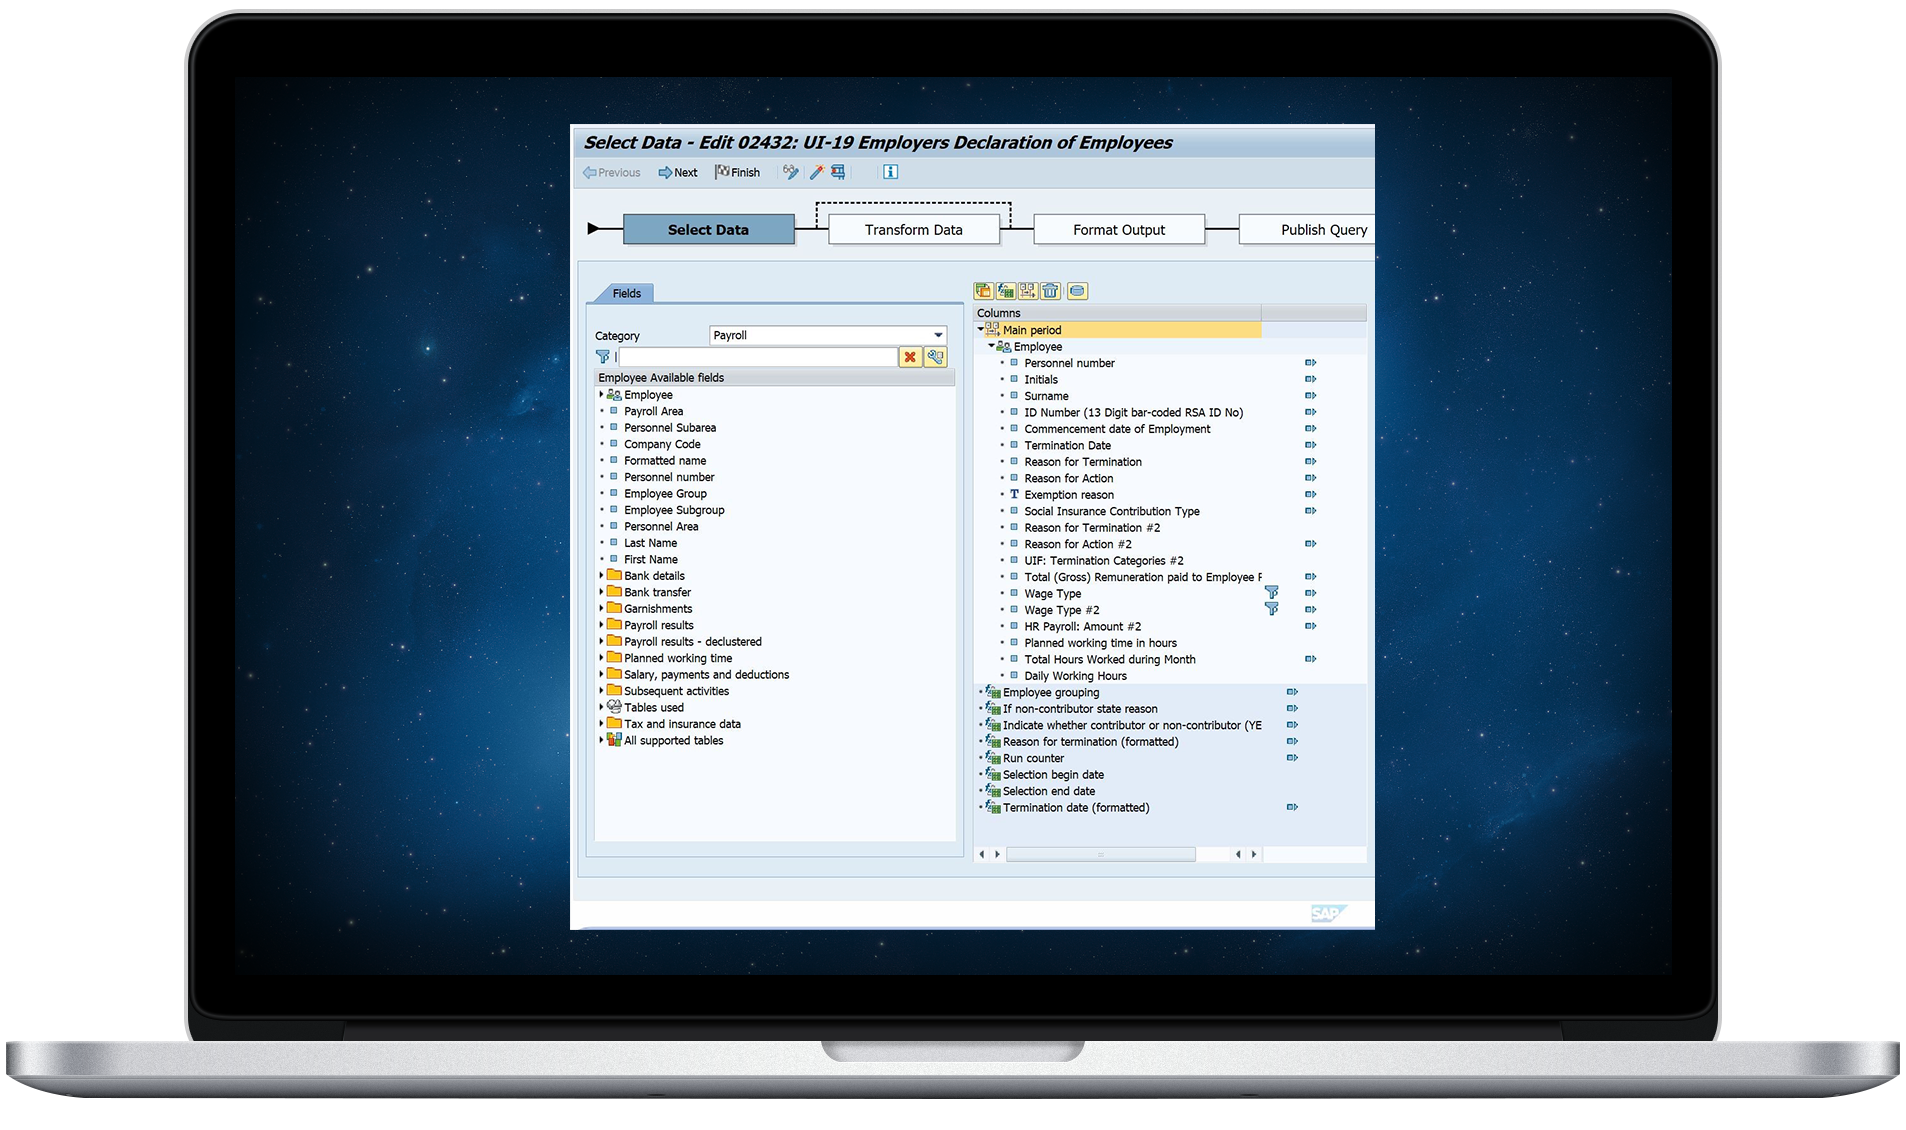Select the Last Name field
Screen dimensions: 1906x1130
650,543
